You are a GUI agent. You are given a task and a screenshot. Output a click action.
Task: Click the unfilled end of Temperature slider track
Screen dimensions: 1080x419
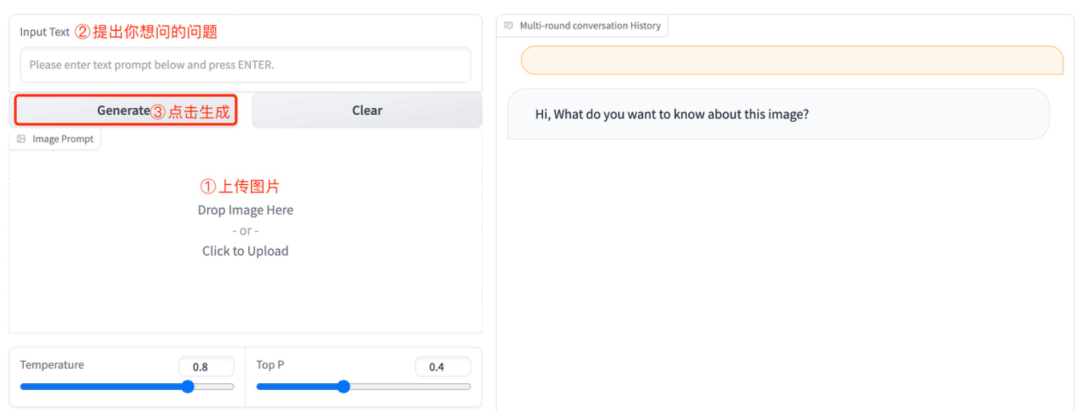coord(214,387)
